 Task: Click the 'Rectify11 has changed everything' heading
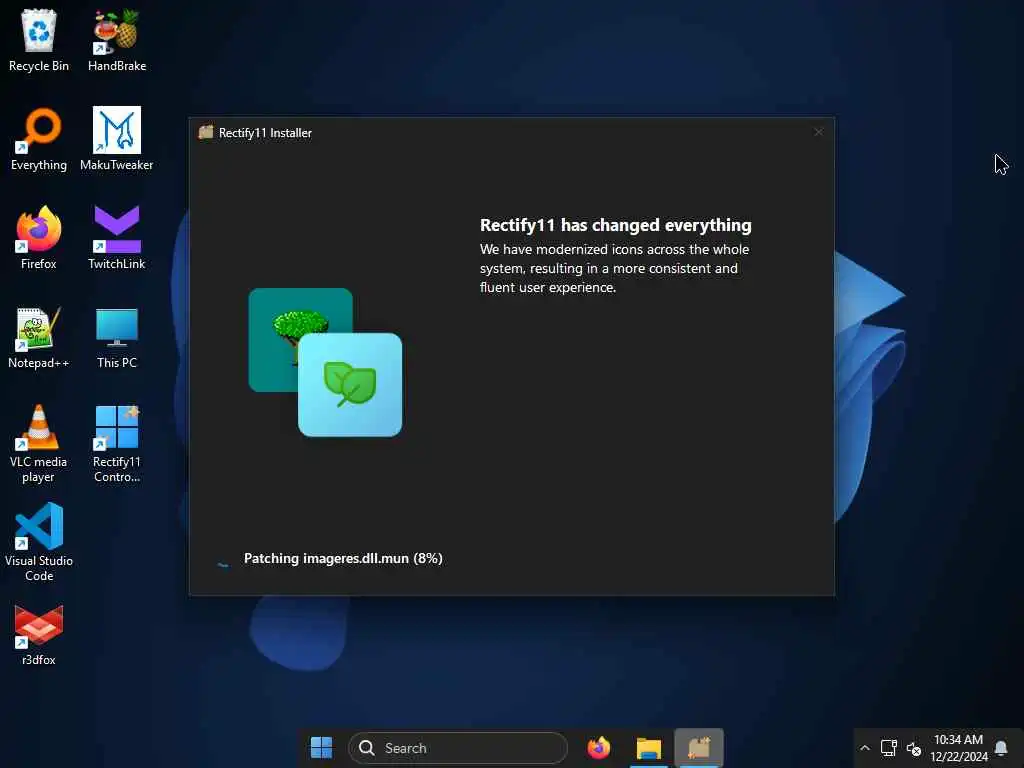point(615,225)
